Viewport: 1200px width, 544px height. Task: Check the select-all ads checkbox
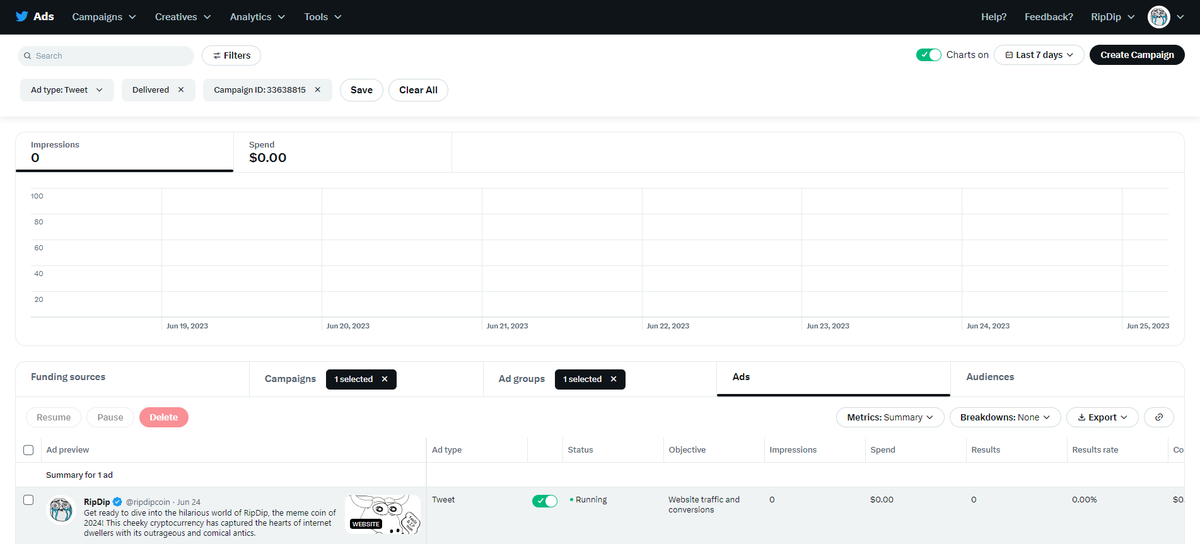28,450
